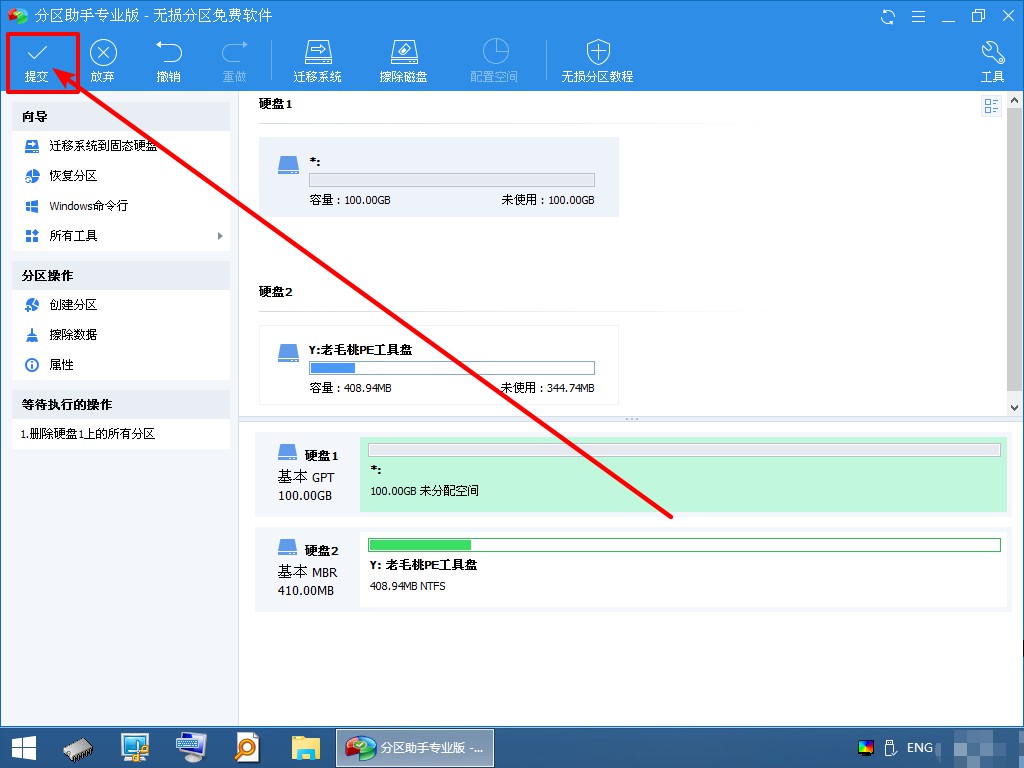Select the *: drive icon in 硬盘1 card
Viewport: 1024px width, 768px height.
(289, 165)
